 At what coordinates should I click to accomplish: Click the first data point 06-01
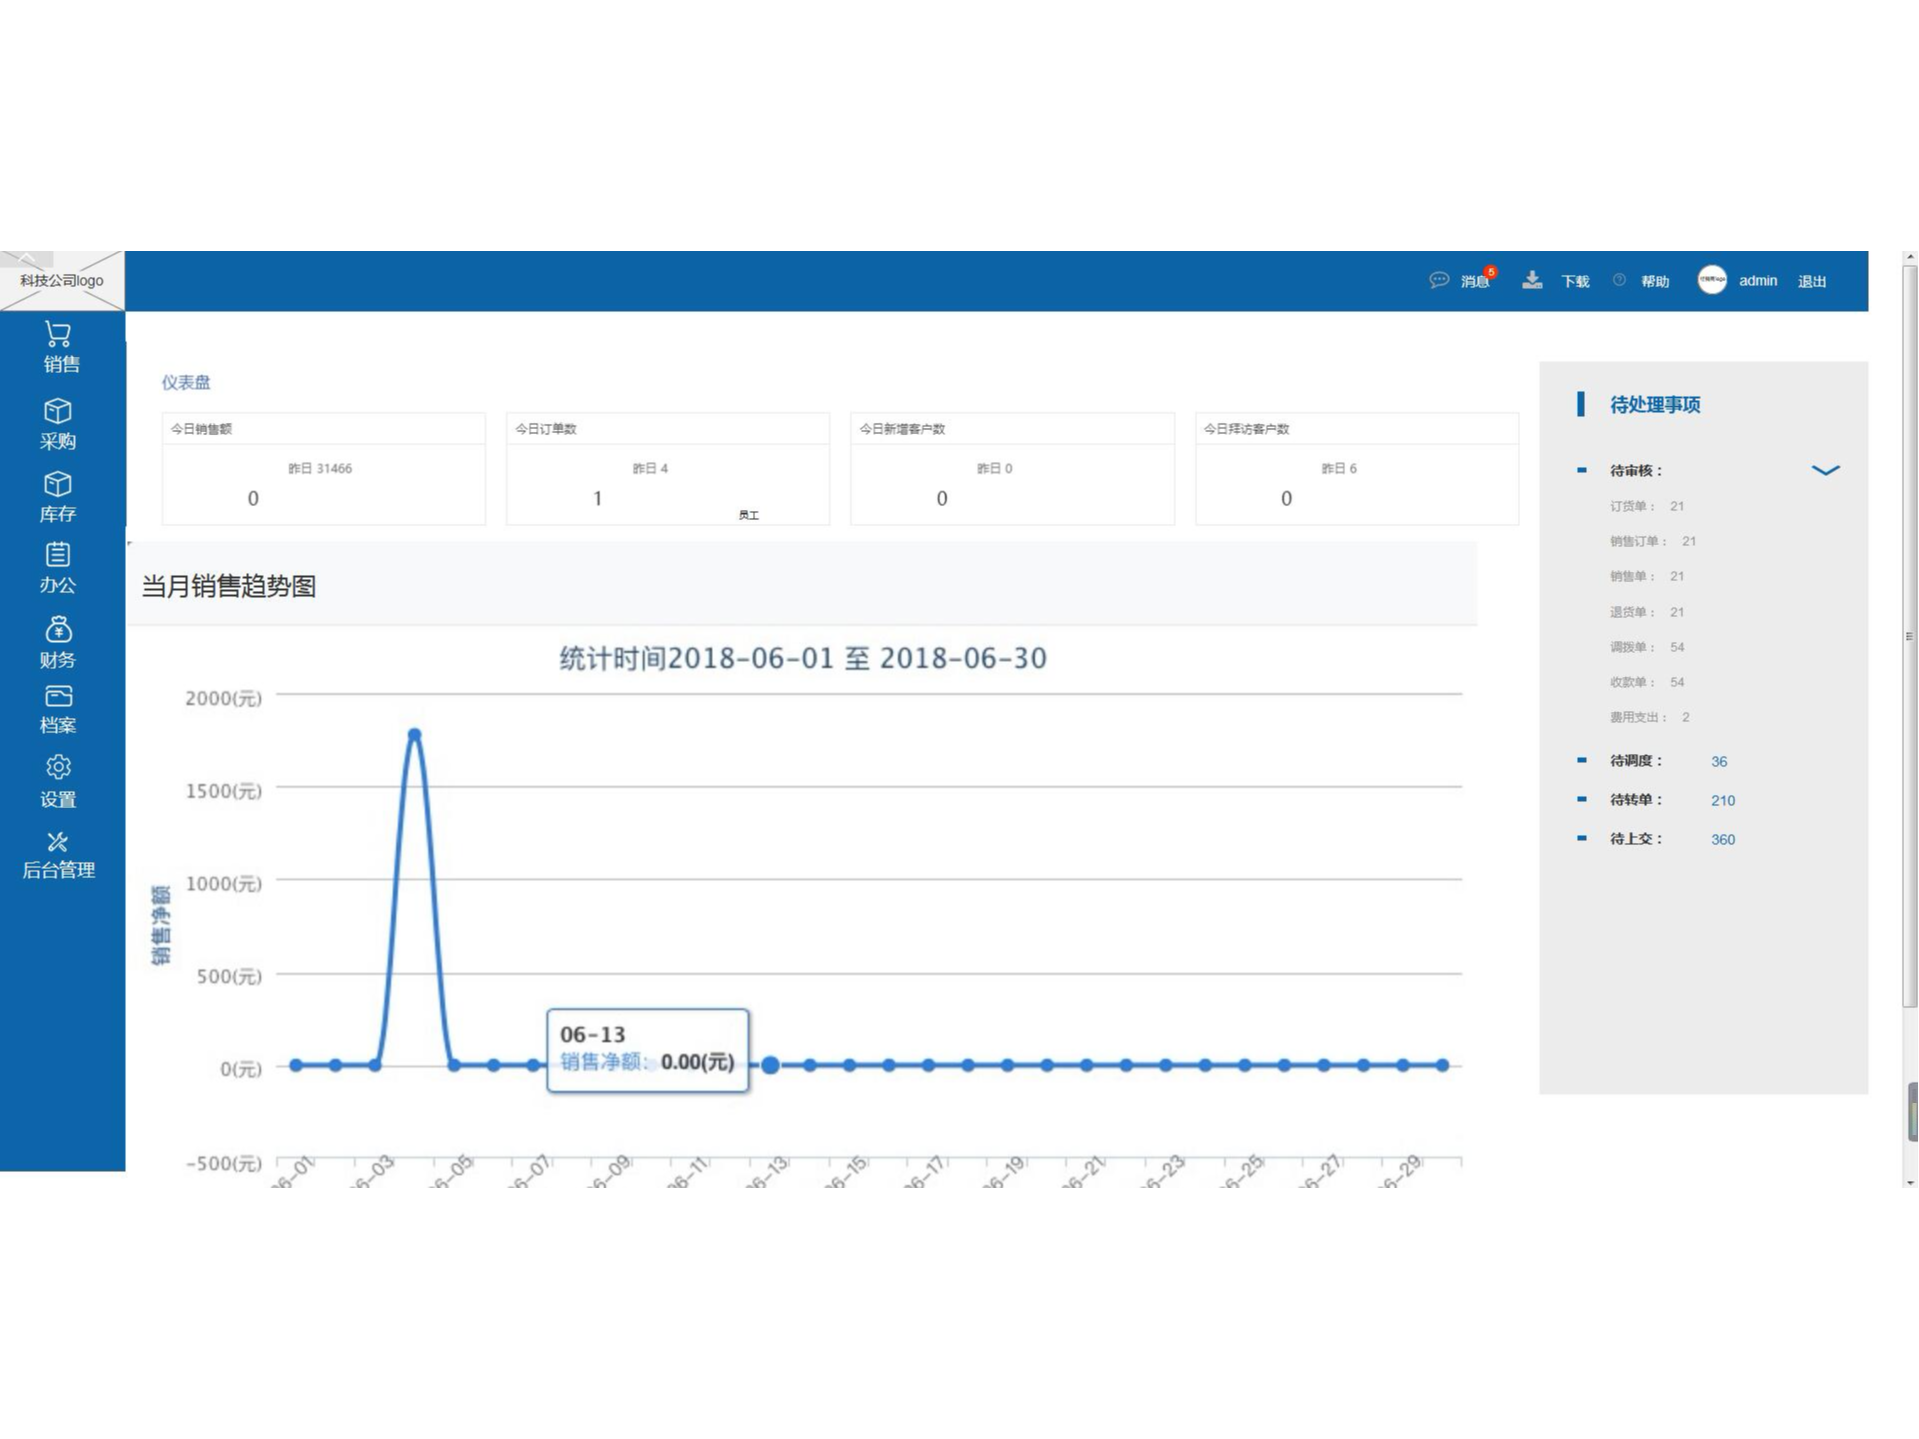coord(296,1065)
